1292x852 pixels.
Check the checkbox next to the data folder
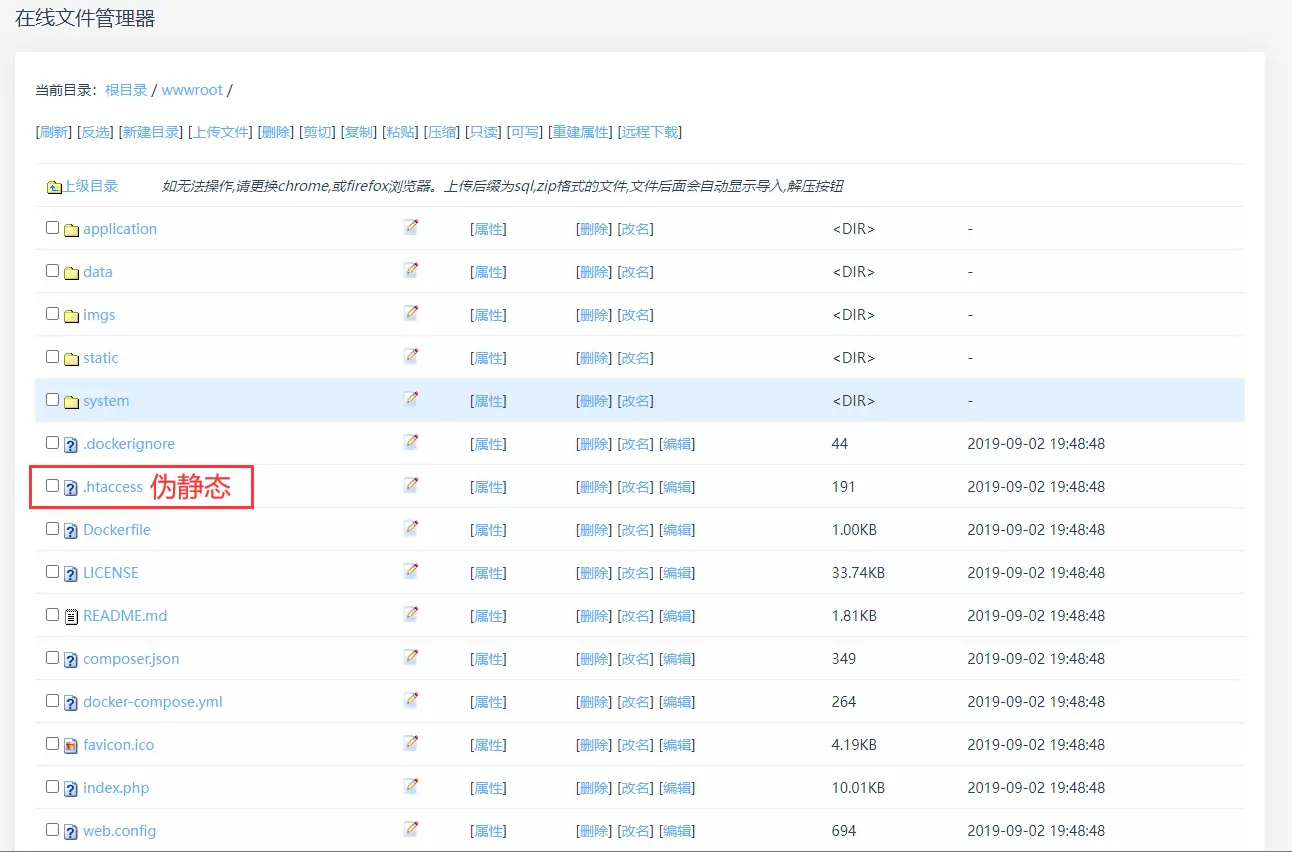click(52, 269)
